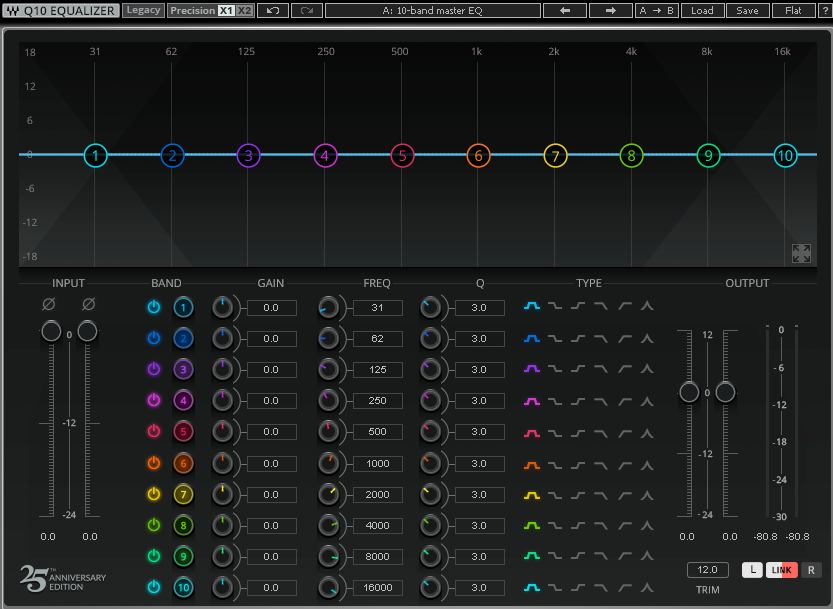Click band 10 node on the EQ graph
The image size is (833, 609).
785,156
